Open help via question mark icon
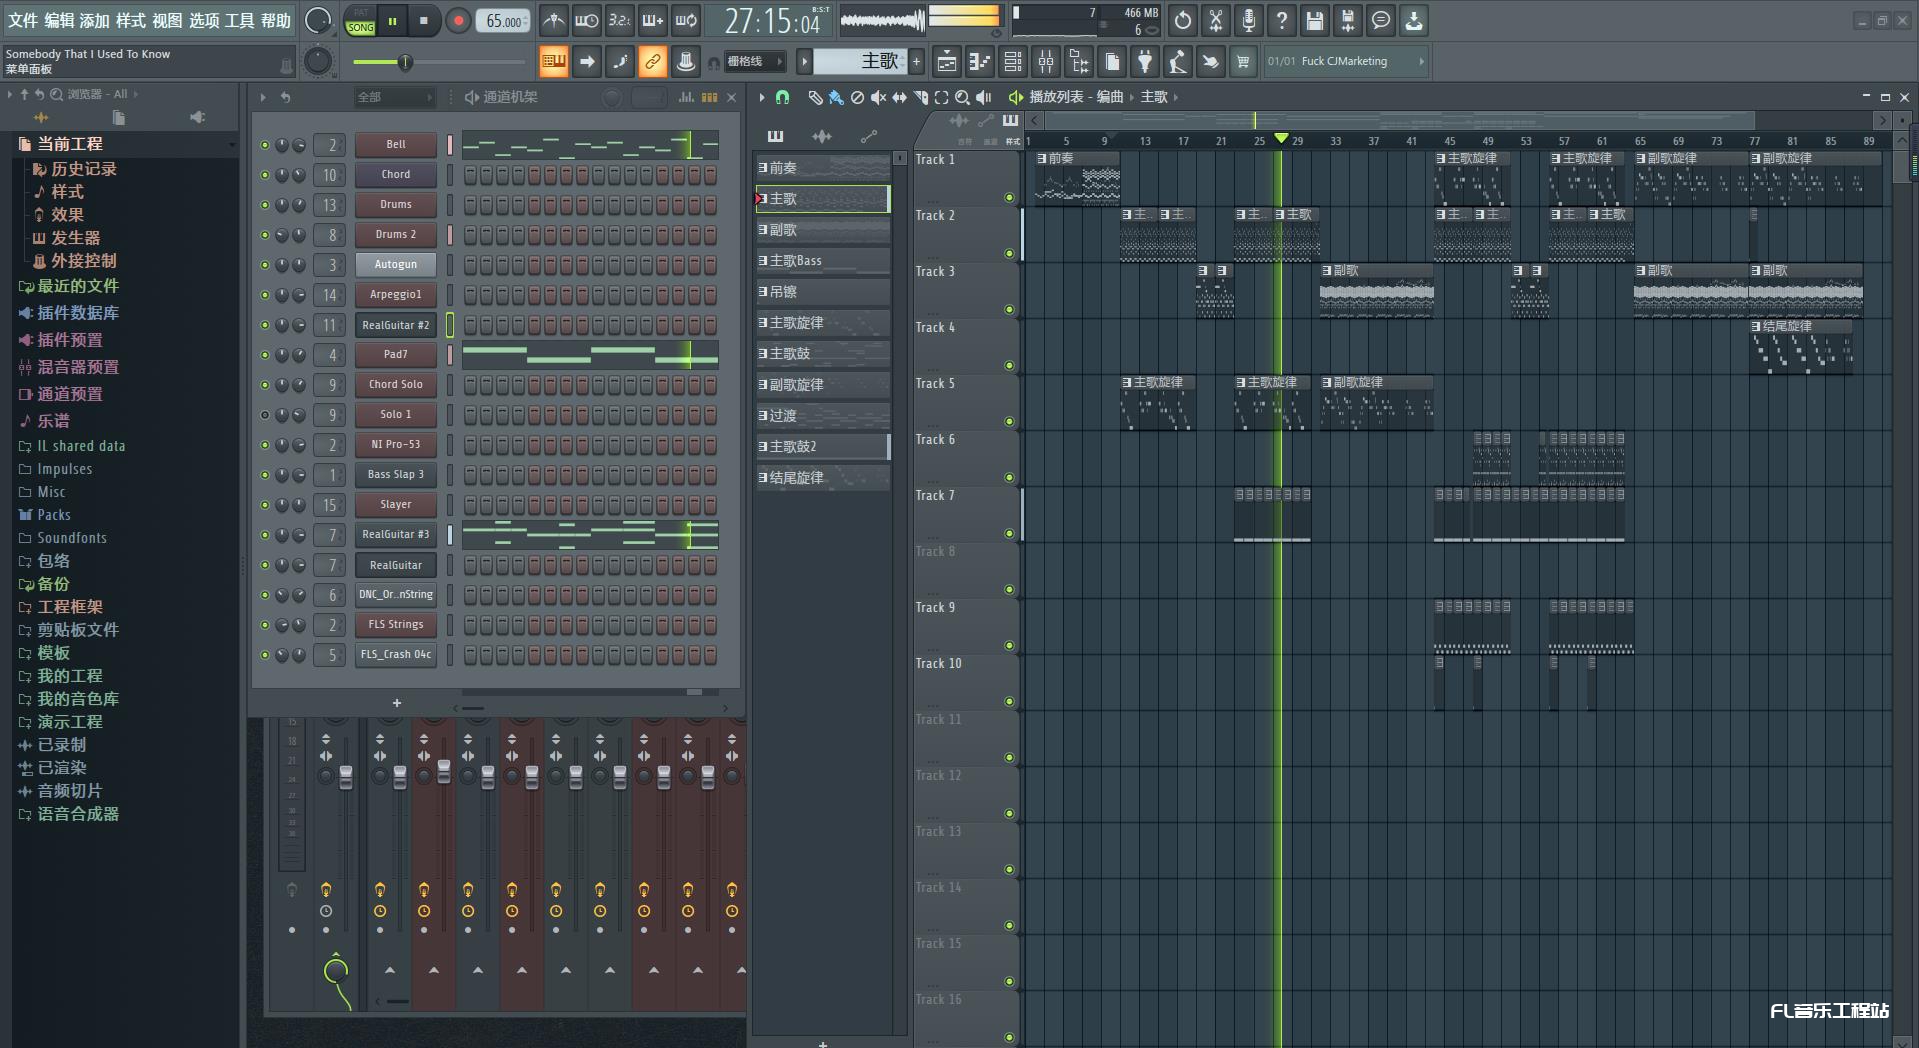 point(1282,20)
